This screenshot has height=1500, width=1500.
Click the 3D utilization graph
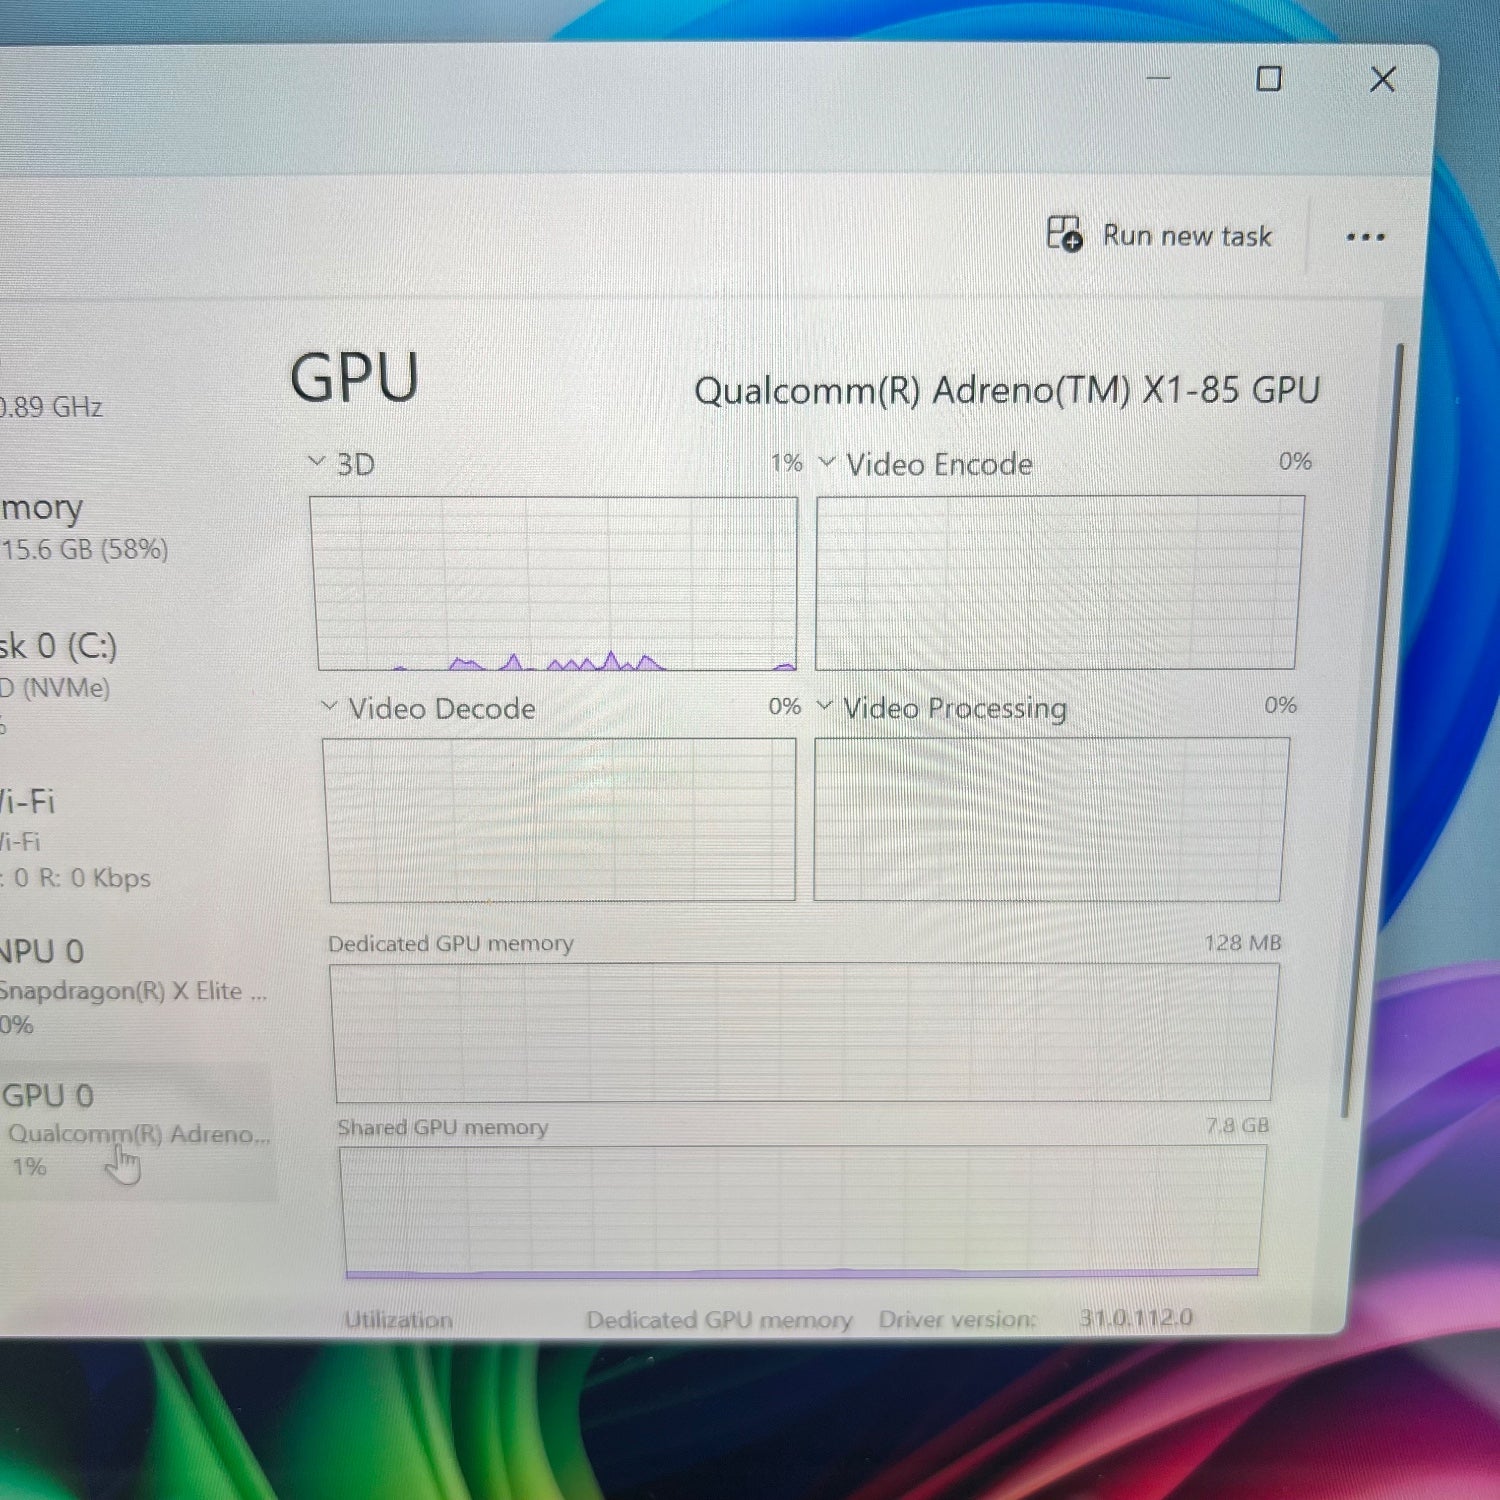pos(556,583)
